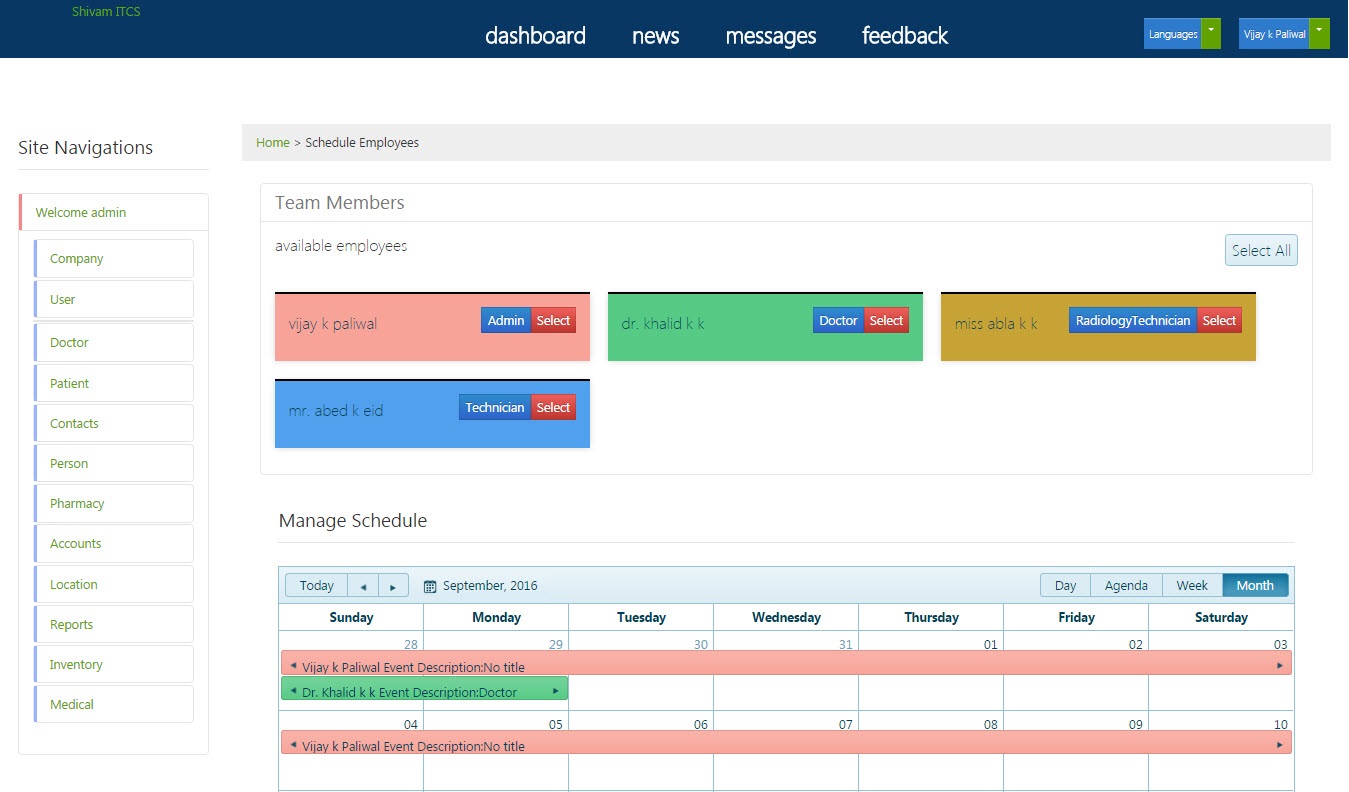Open Accounts in site navigation
Viewport: 1349px width, 792px height.
[114, 543]
